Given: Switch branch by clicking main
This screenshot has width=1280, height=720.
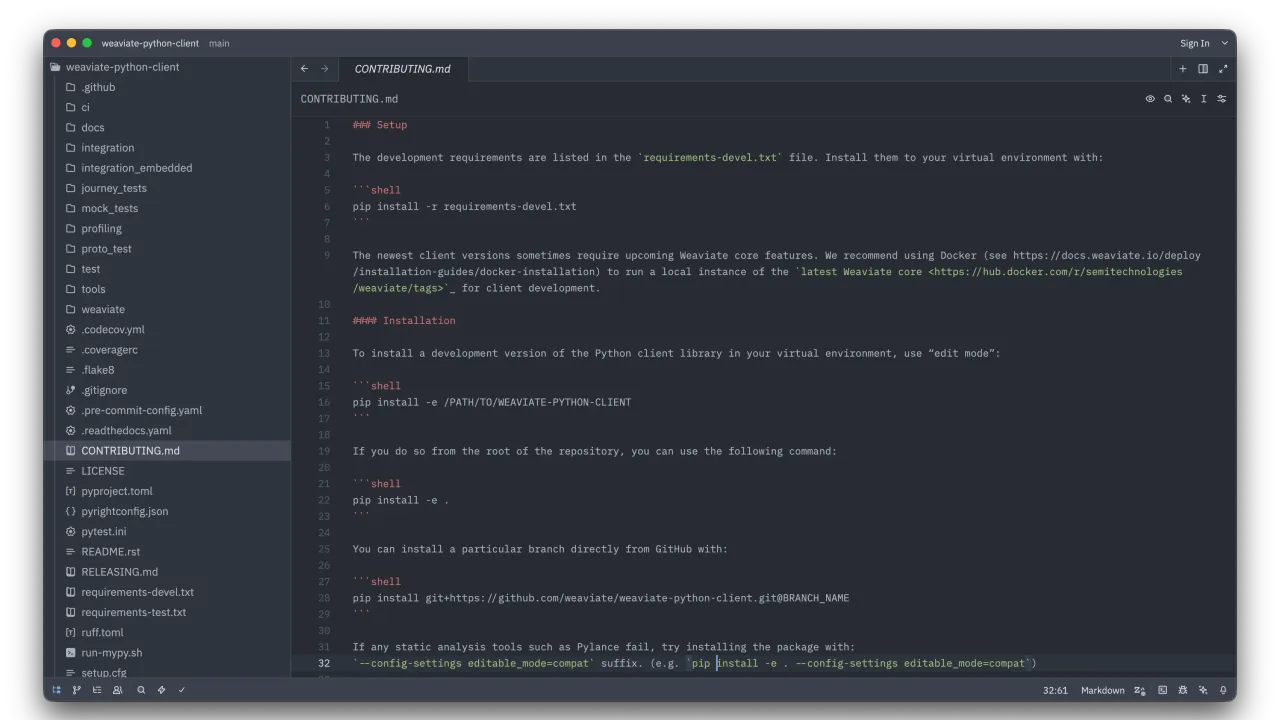Looking at the screenshot, I should coord(219,44).
